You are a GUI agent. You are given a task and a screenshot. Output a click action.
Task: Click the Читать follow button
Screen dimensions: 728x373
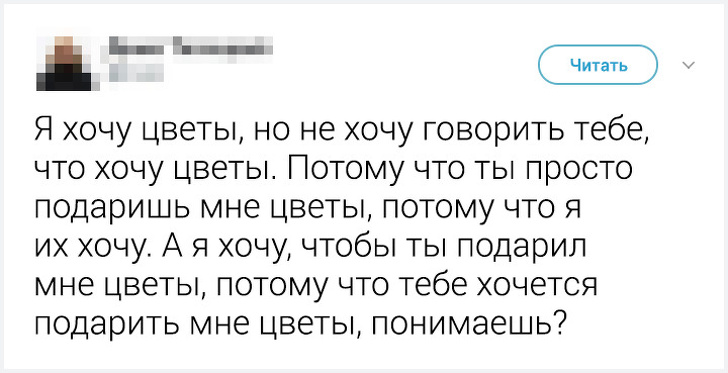point(598,65)
